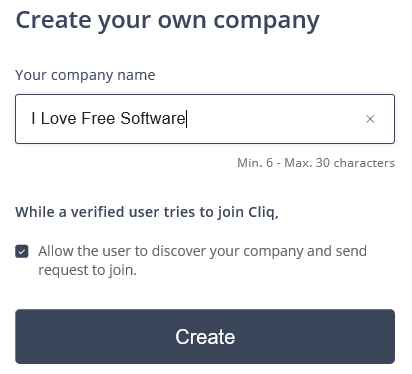This screenshot has width=412, height=374.
Task: Uncheck the discover your company checkbox
Action: pos(22,251)
